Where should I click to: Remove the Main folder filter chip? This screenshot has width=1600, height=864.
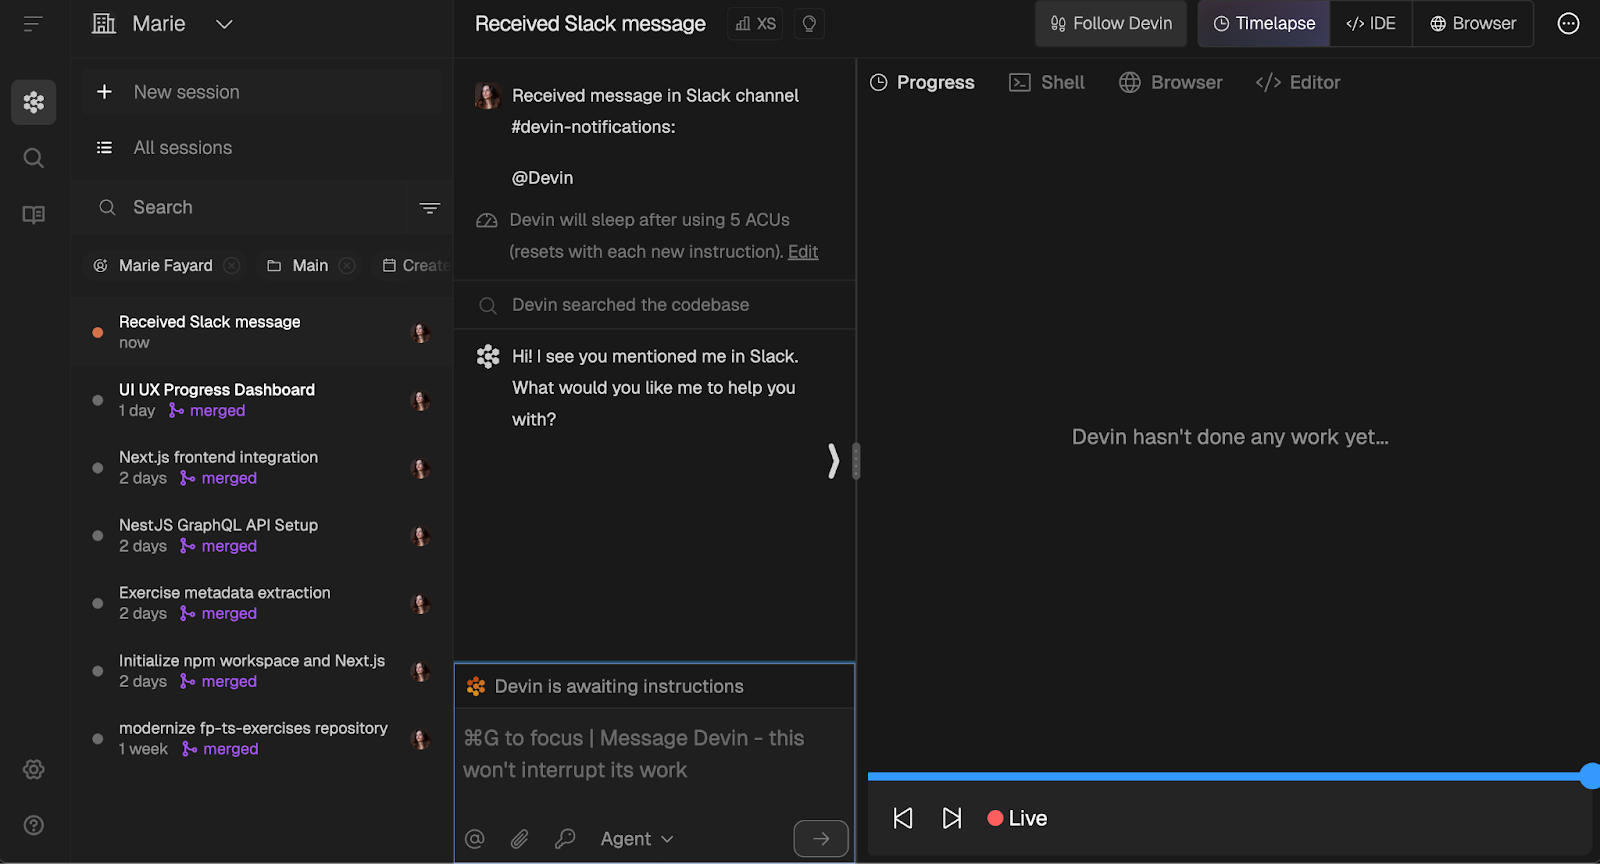tap(347, 265)
